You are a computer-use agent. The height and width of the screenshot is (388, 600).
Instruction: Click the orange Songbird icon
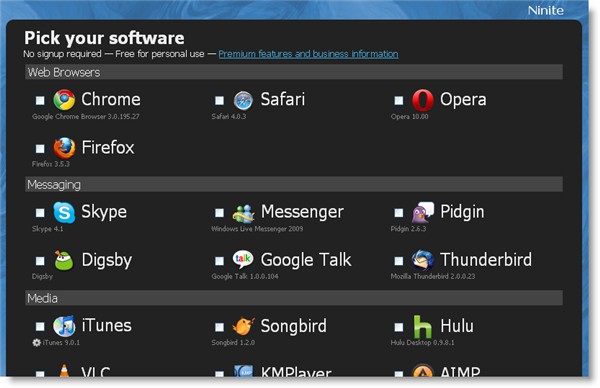243,326
